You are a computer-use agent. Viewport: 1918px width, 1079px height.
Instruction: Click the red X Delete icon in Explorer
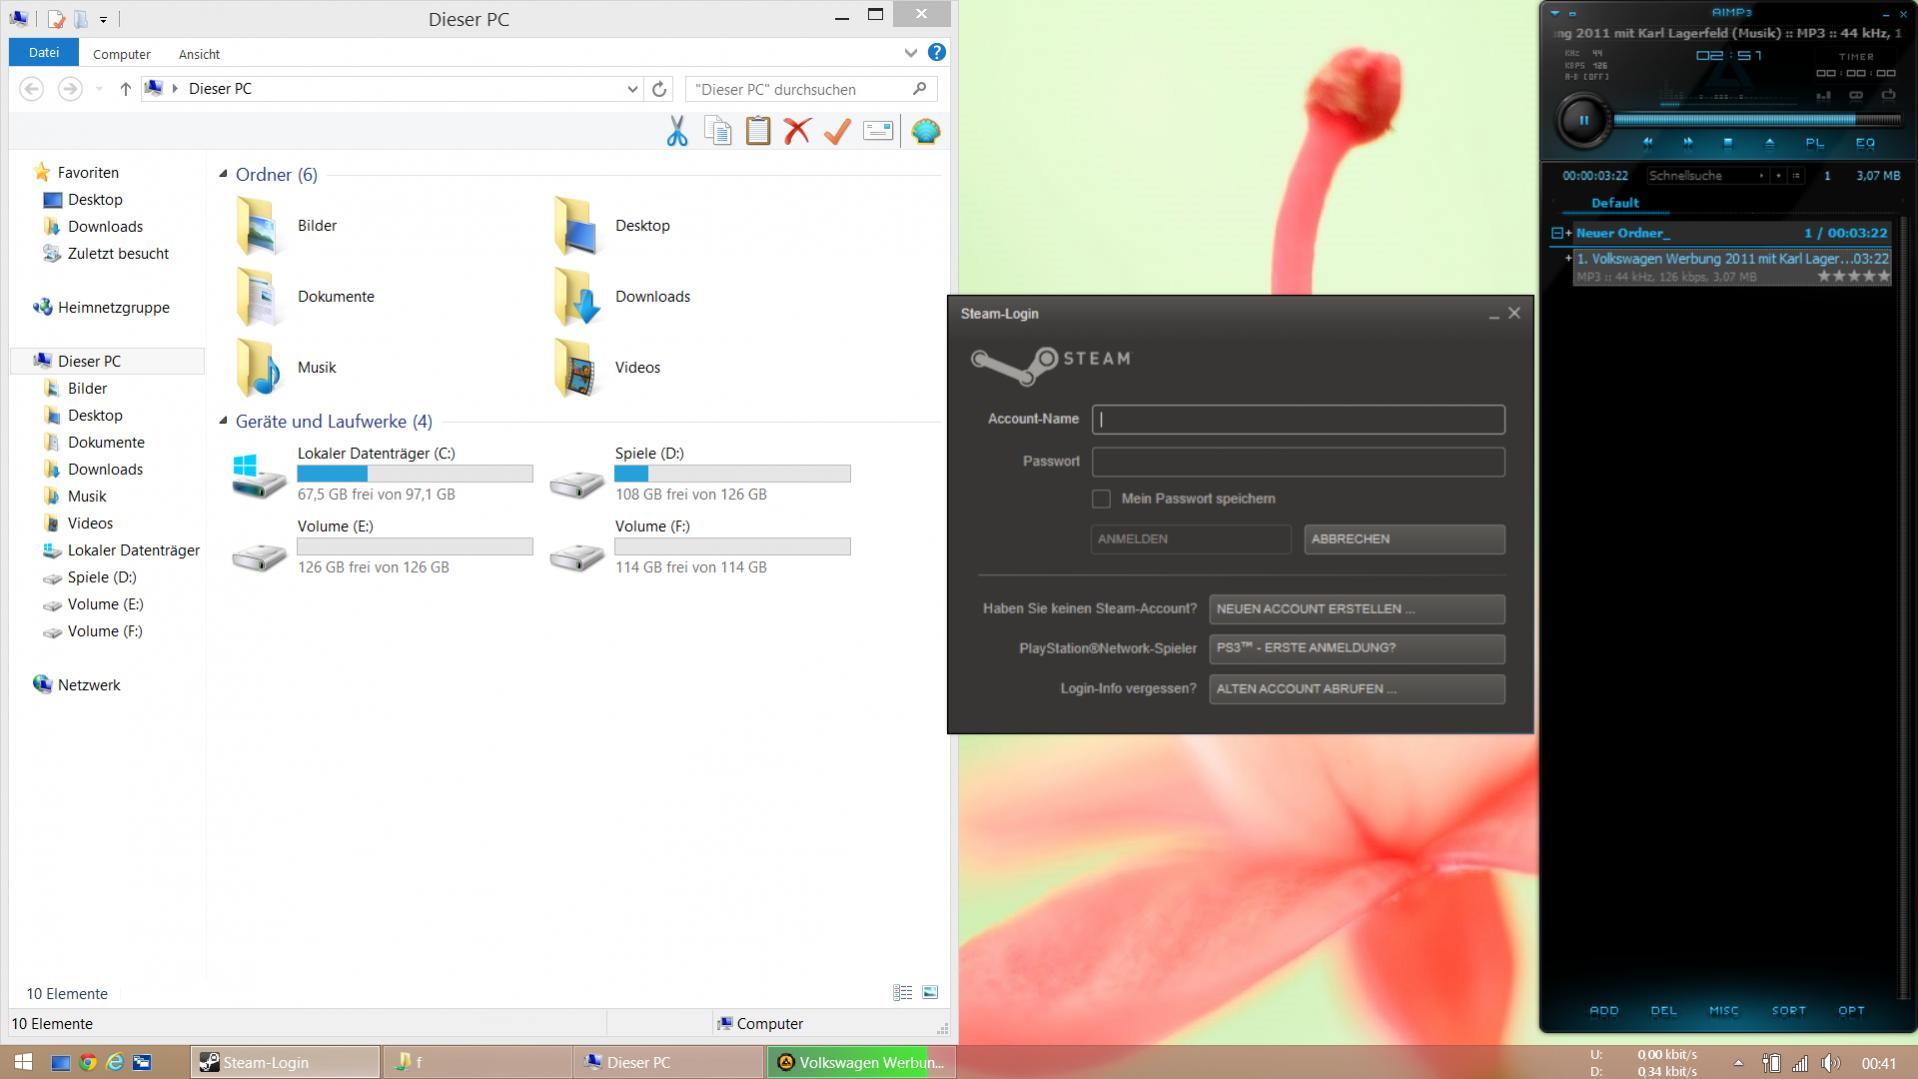(x=797, y=131)
